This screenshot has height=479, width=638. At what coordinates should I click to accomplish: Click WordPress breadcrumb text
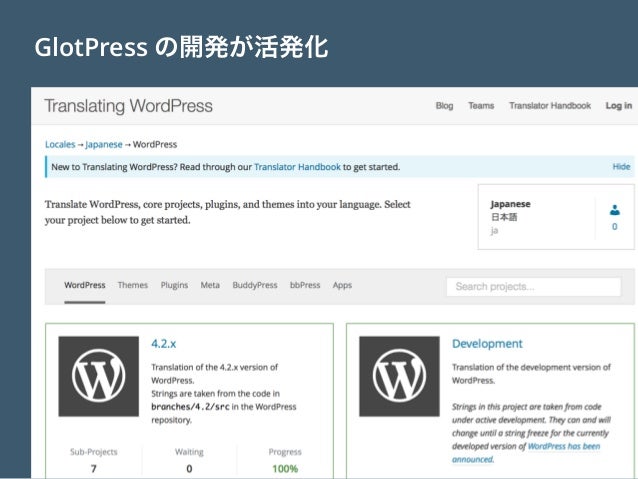pos(155,144)
